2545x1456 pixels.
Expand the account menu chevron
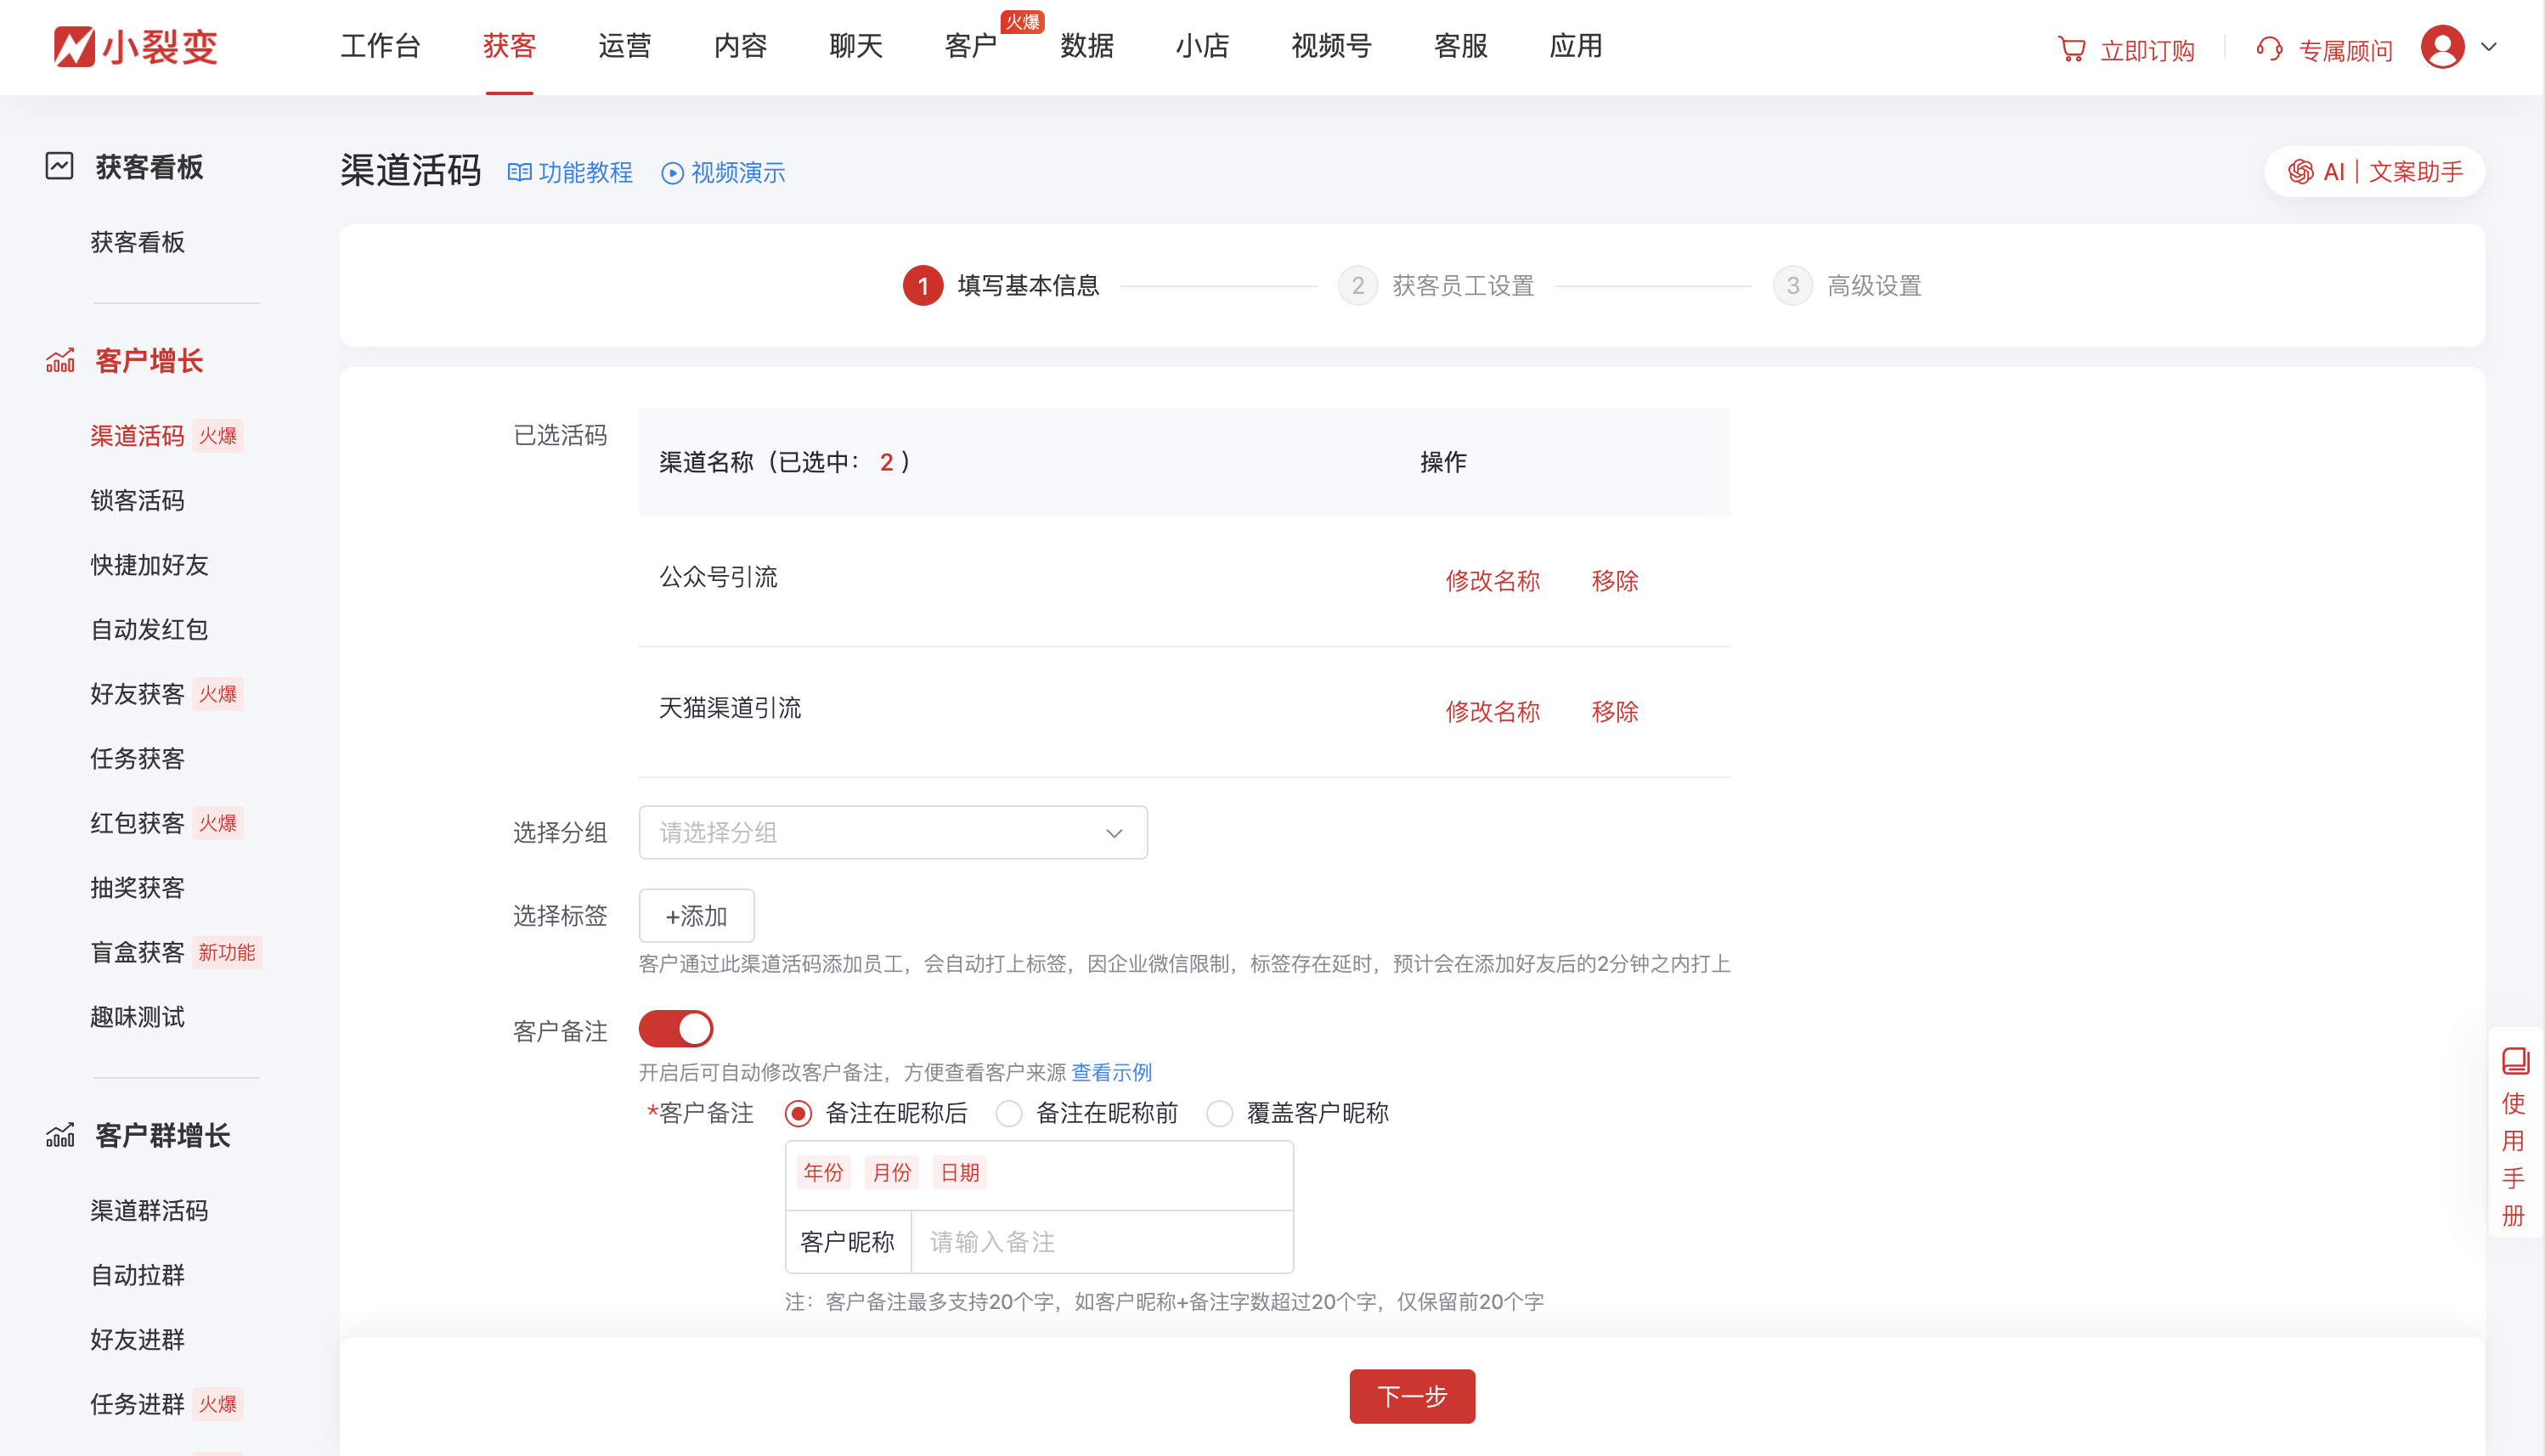[x=2489, y=47]
